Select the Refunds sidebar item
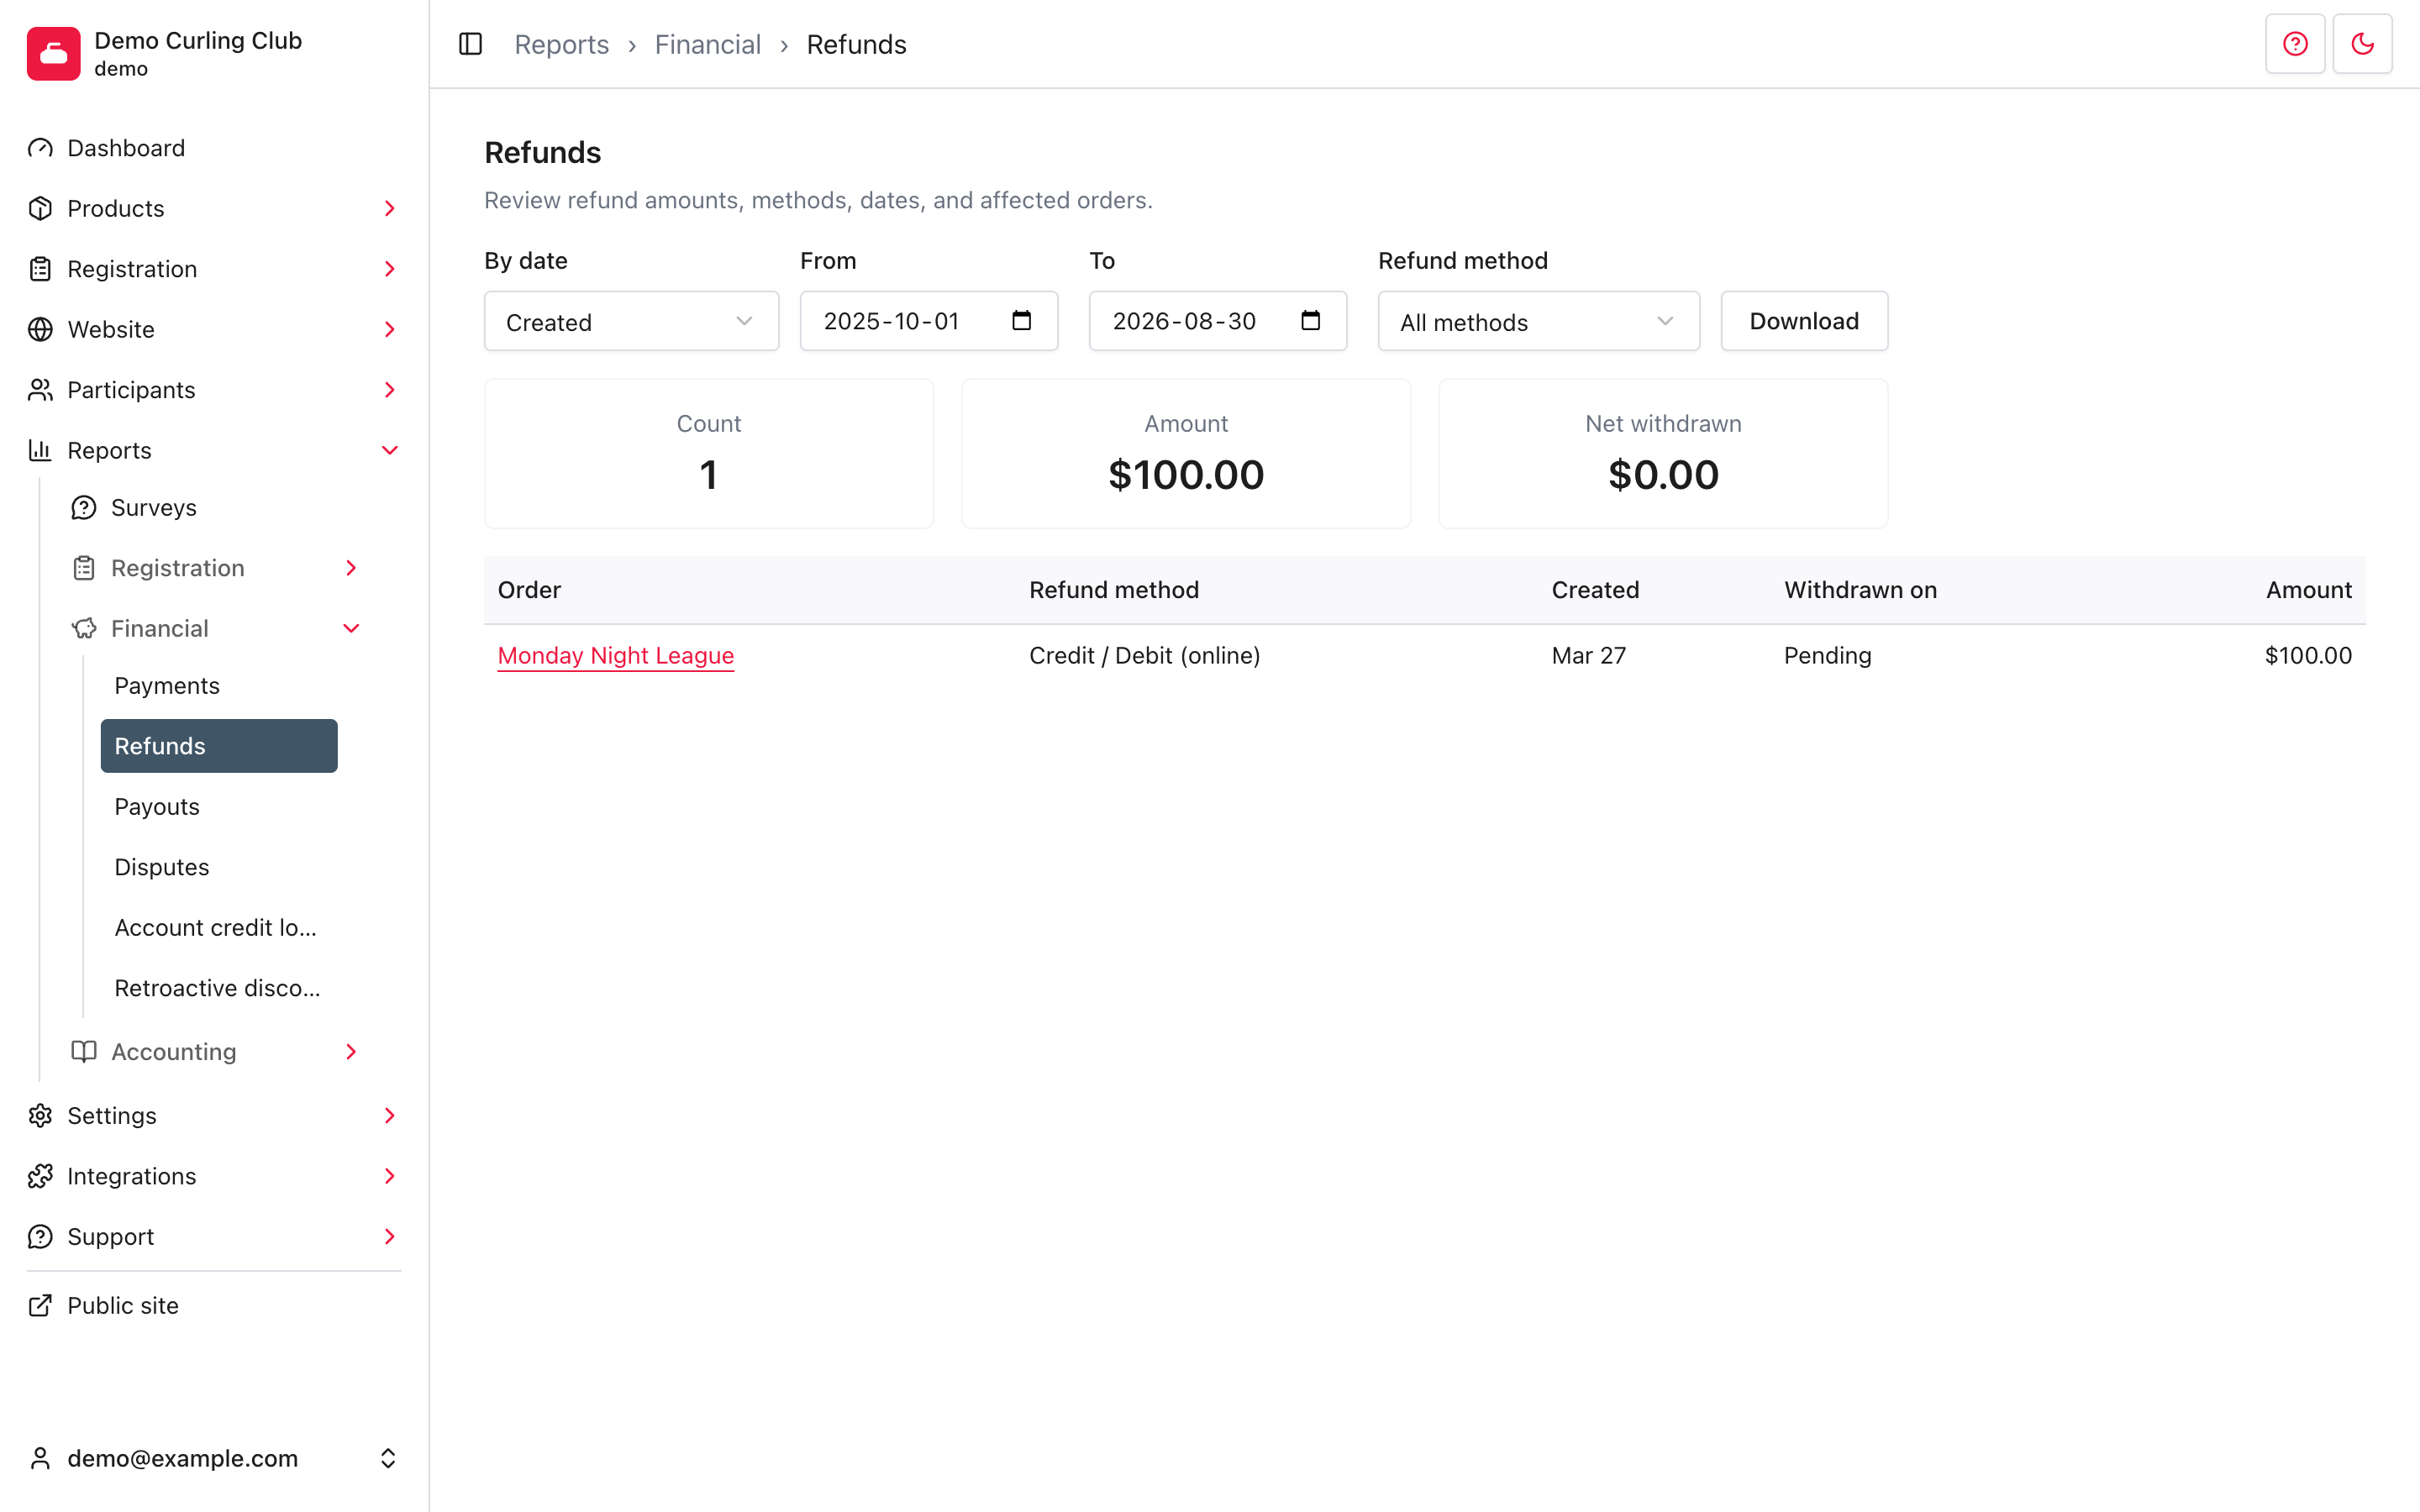The width and height of the screenshot is (2420, 1512). click(219, 746)
